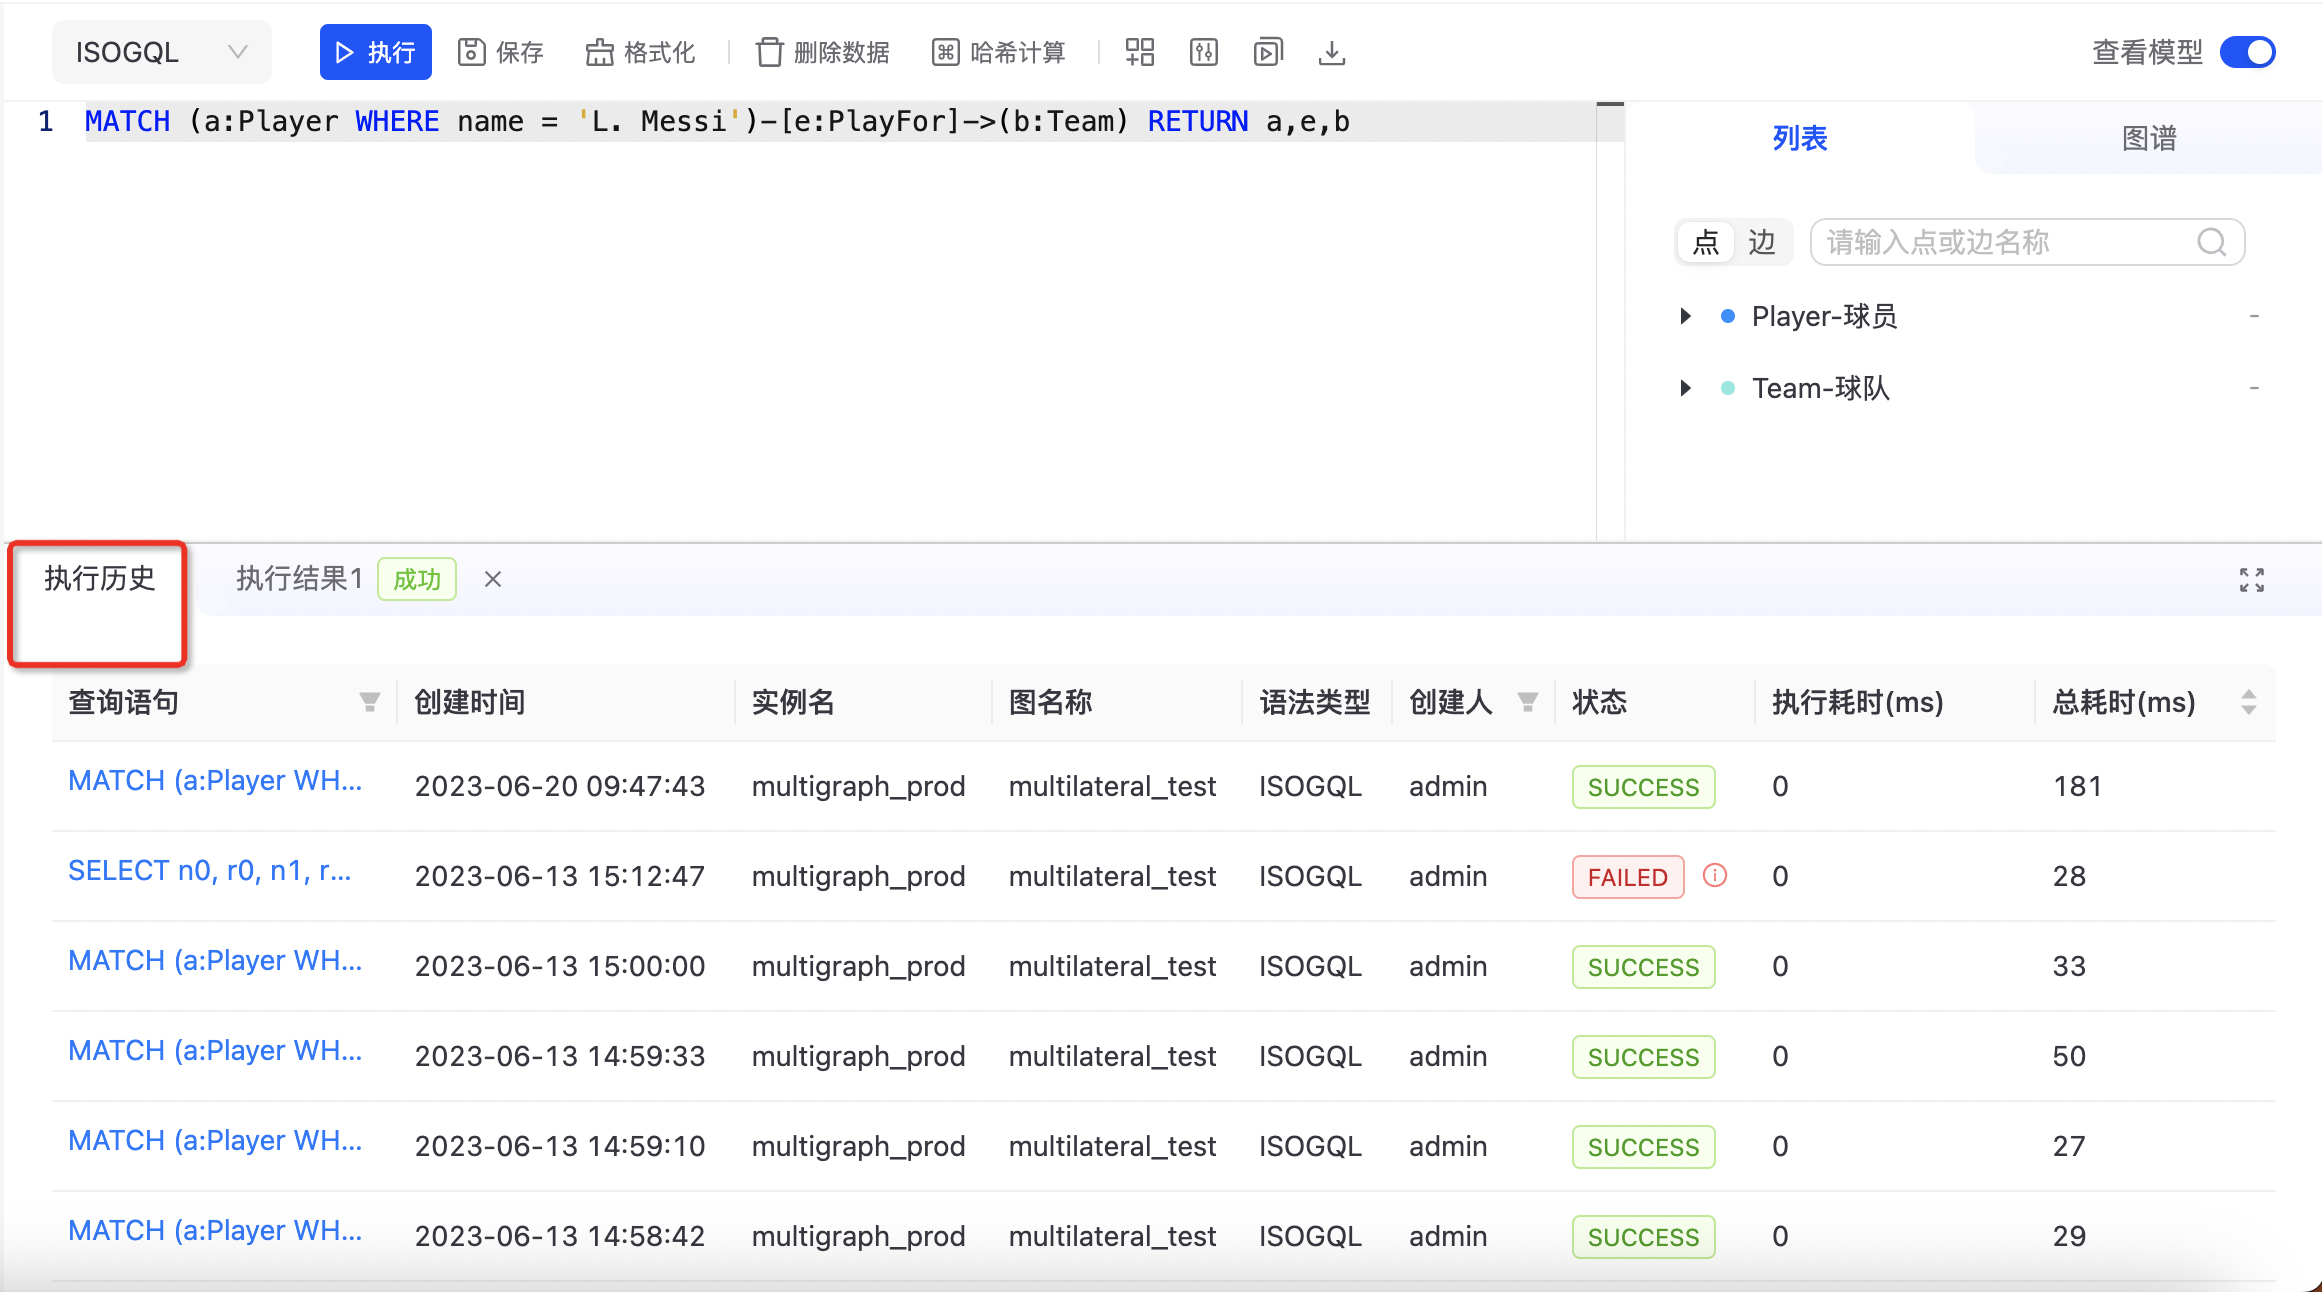Select the Player-球员 item

pyautogui.click(x=1824, y=316)
